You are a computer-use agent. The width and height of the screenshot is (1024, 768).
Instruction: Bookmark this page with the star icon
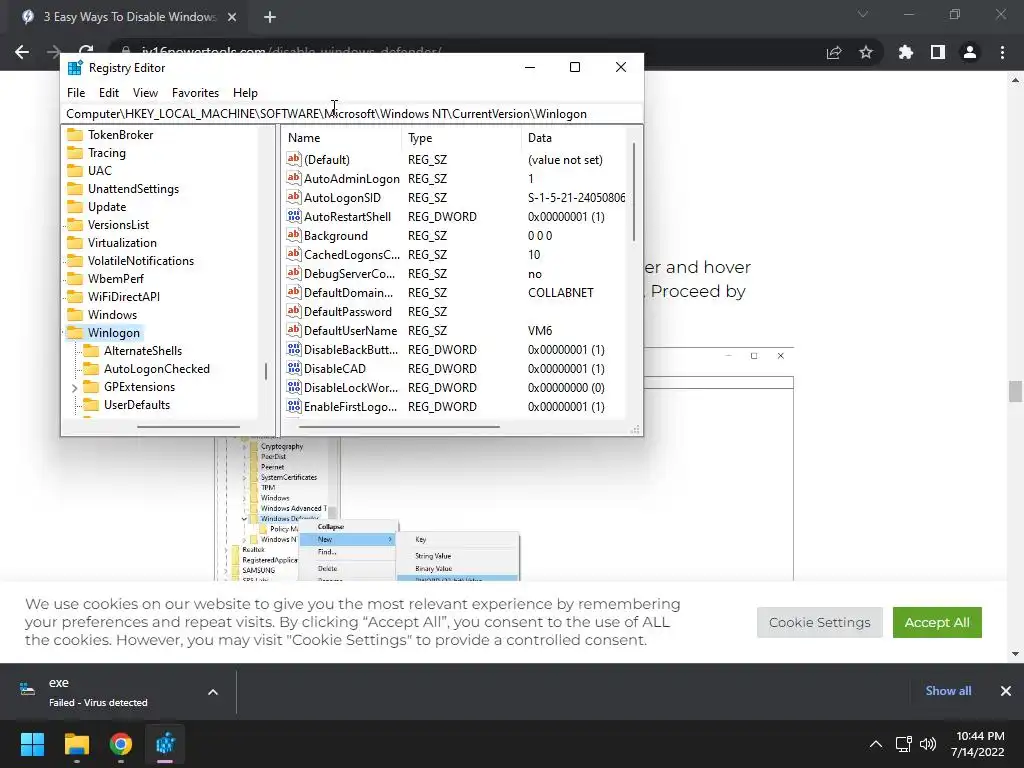click(x=866, y=52)
